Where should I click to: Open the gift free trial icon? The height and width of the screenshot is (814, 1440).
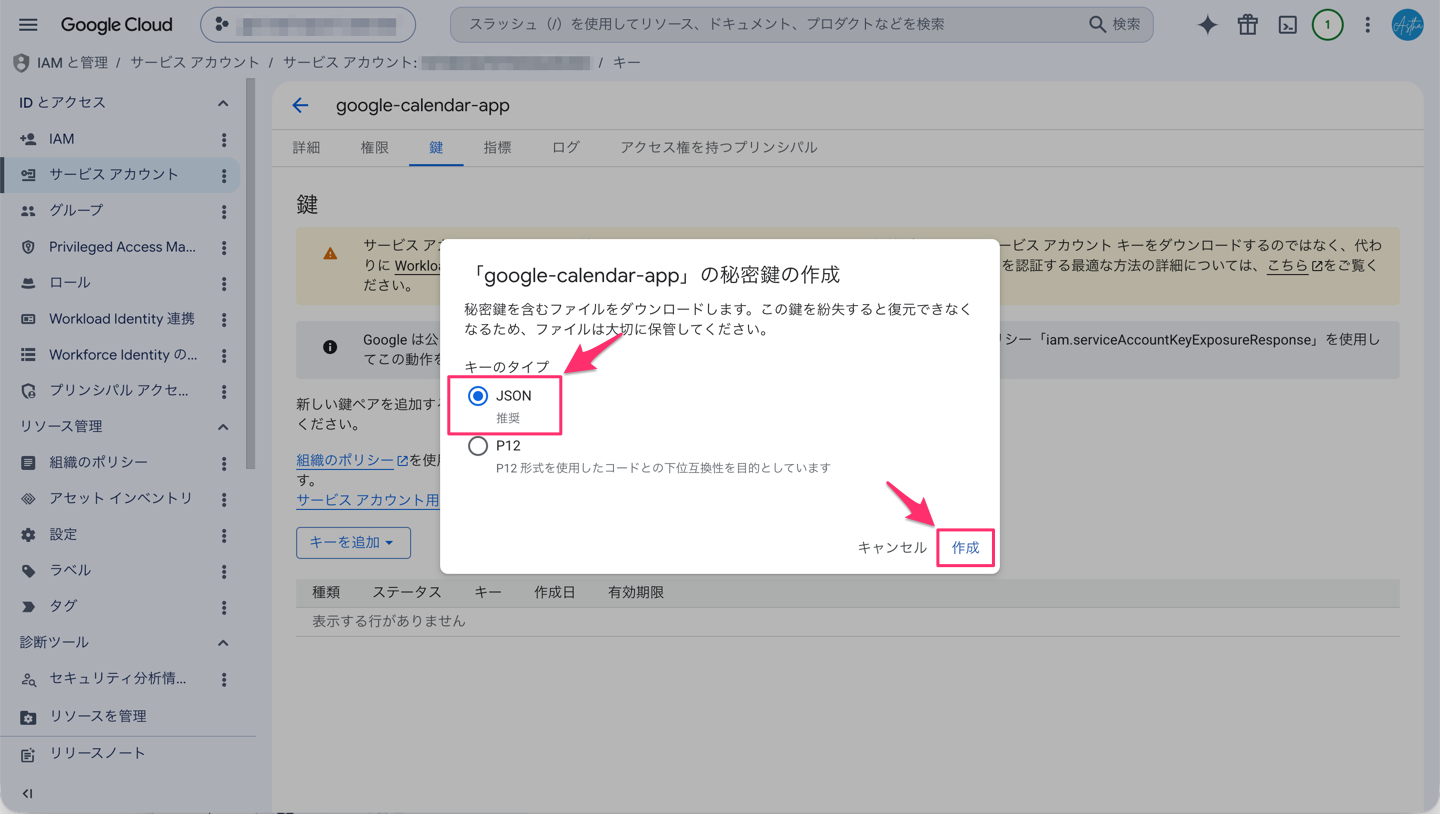pyautogui.click(x=1248, y=25)
